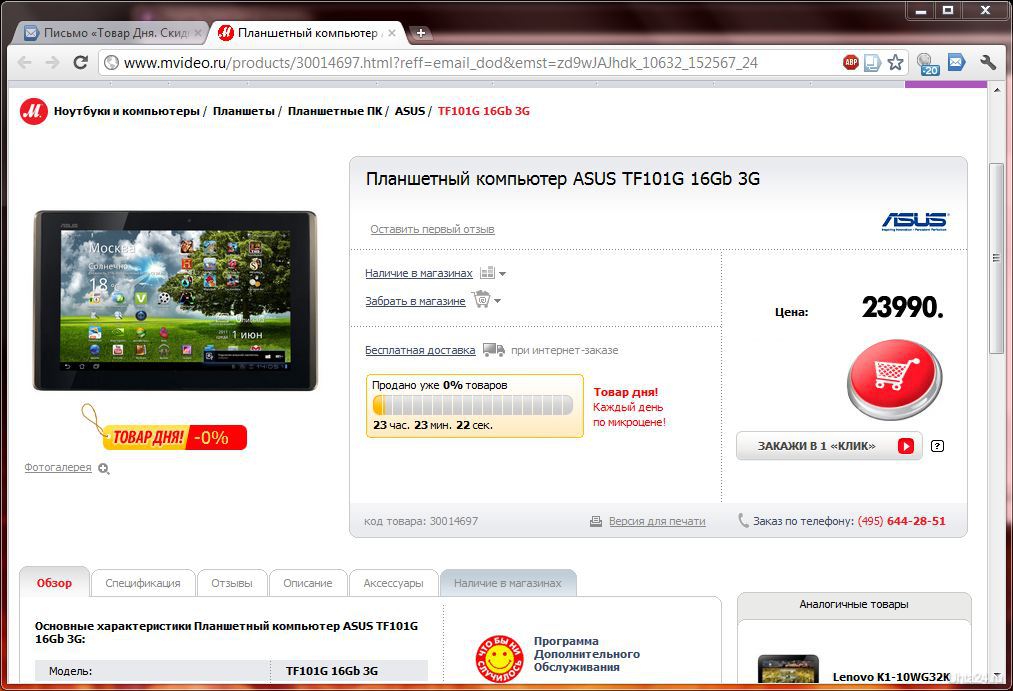Click the Lenovo tablet thumbnail
Image resolution: width=1013 pixels, height=691 pixels.
click(x=788, y=669)
